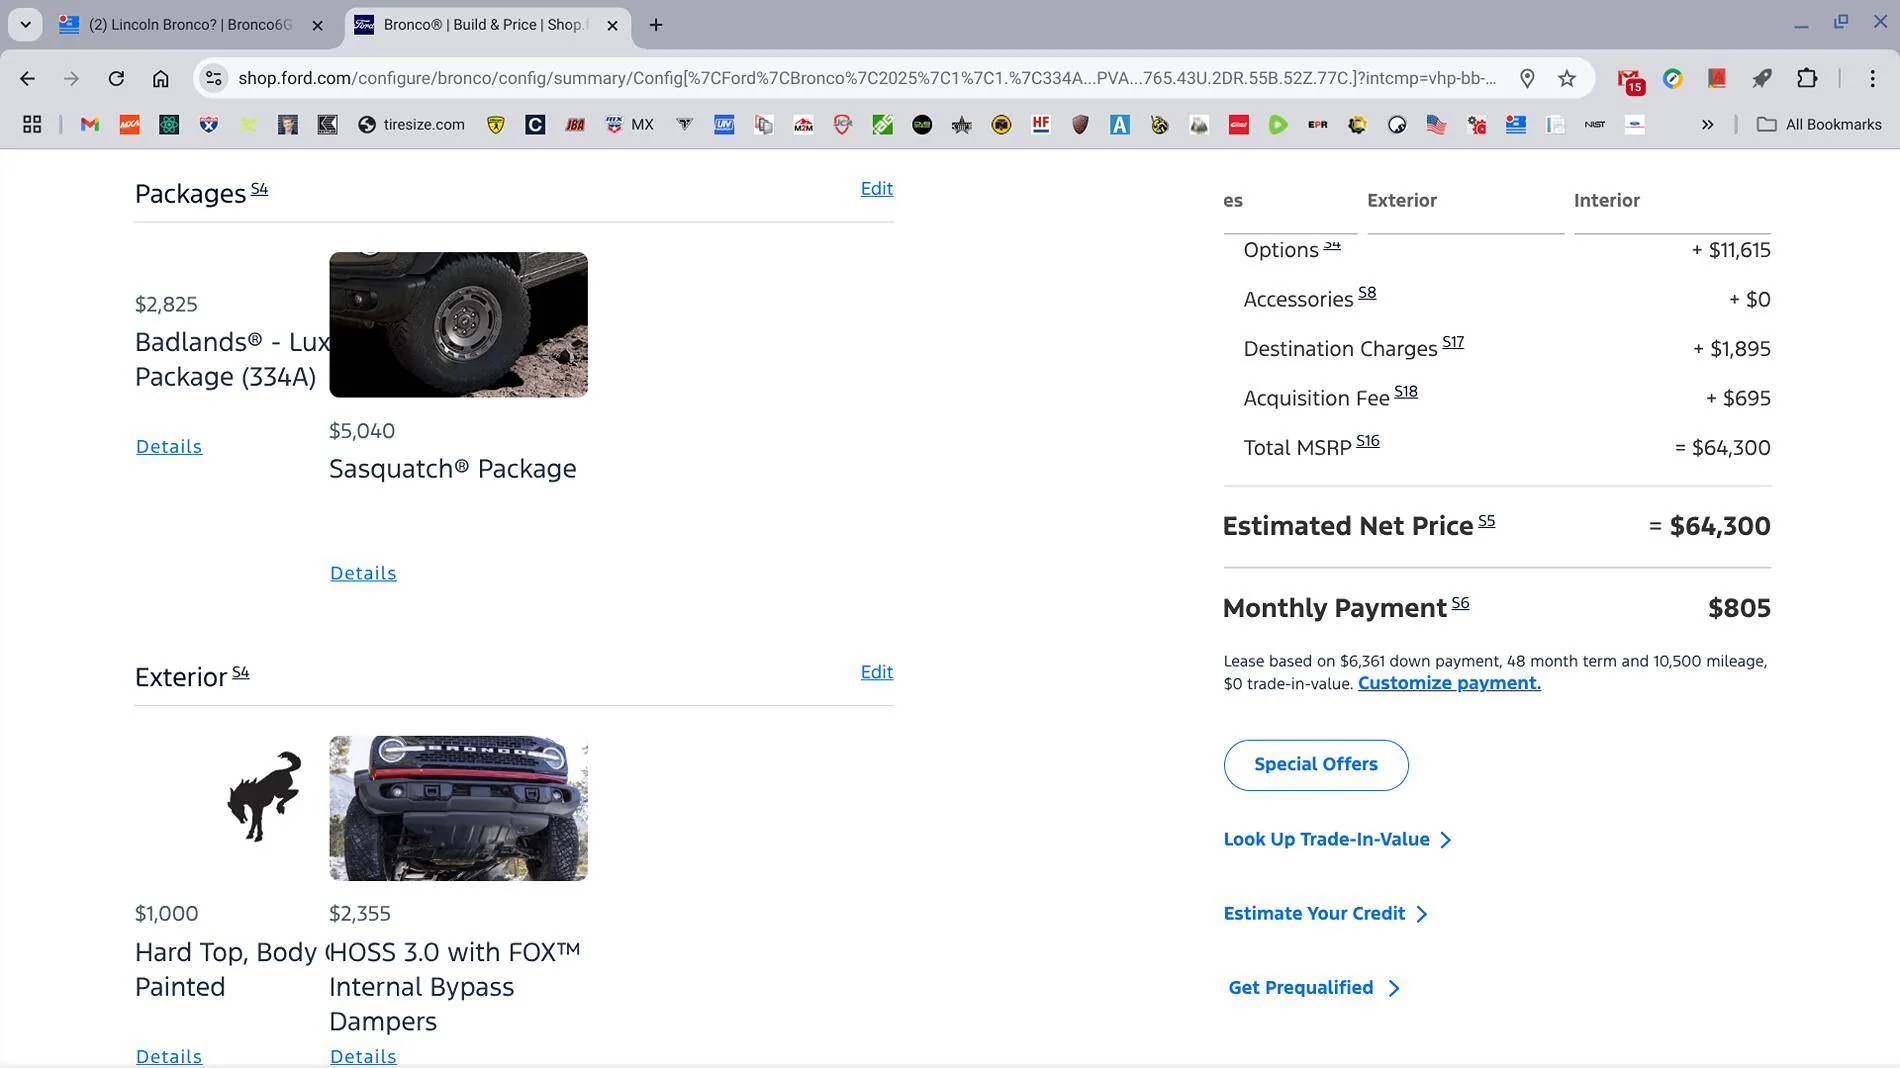The width and height of the screenshot is (1900, 1068).
Task: Edit the Packages section
Action: (877, 189)
